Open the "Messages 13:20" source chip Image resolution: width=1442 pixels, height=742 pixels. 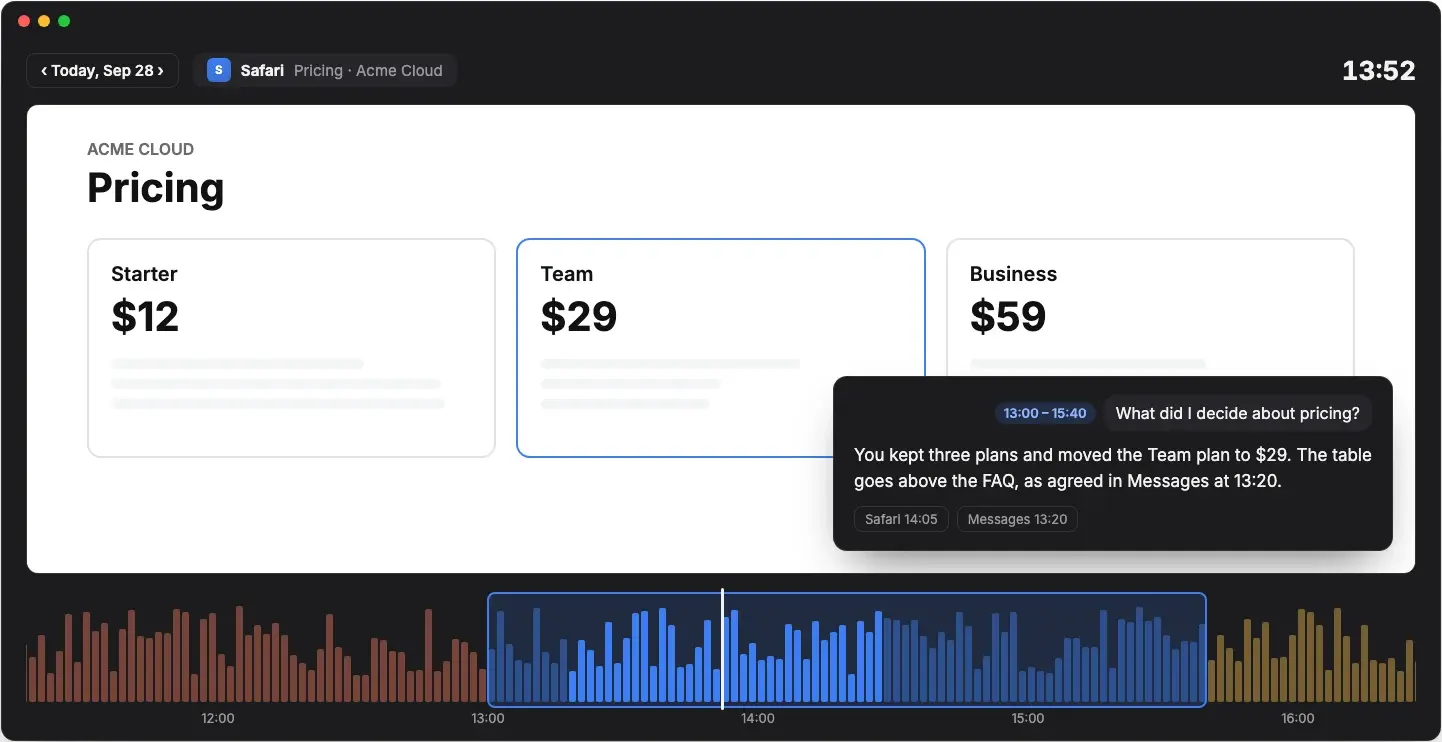[x=1017, y=519]
